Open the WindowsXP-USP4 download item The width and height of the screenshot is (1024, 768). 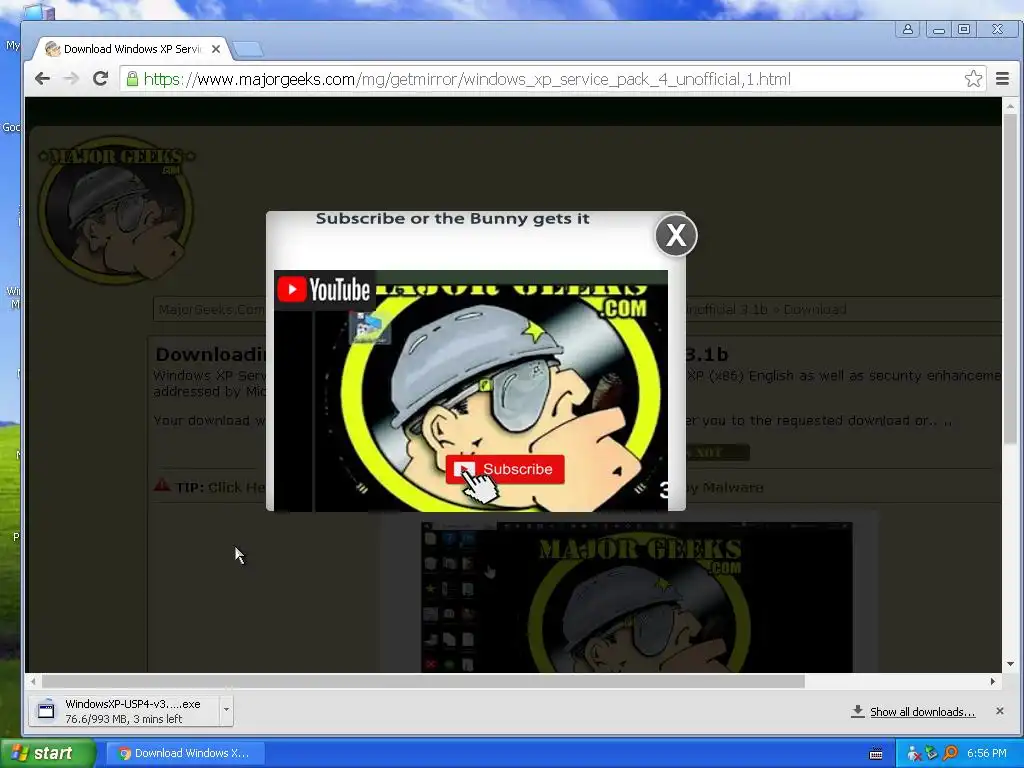pyautogui.click(x=124, y=711)
